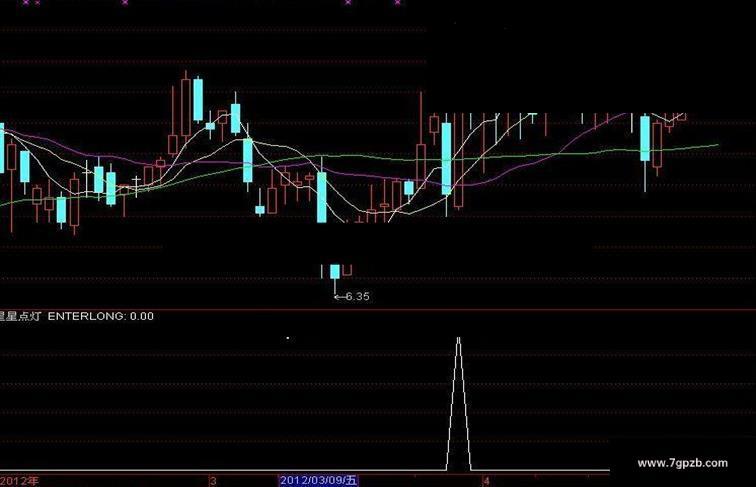Click the 2012年 year label on time axis
The height and width of the screenshot is (487, 756).
(19, 481)
